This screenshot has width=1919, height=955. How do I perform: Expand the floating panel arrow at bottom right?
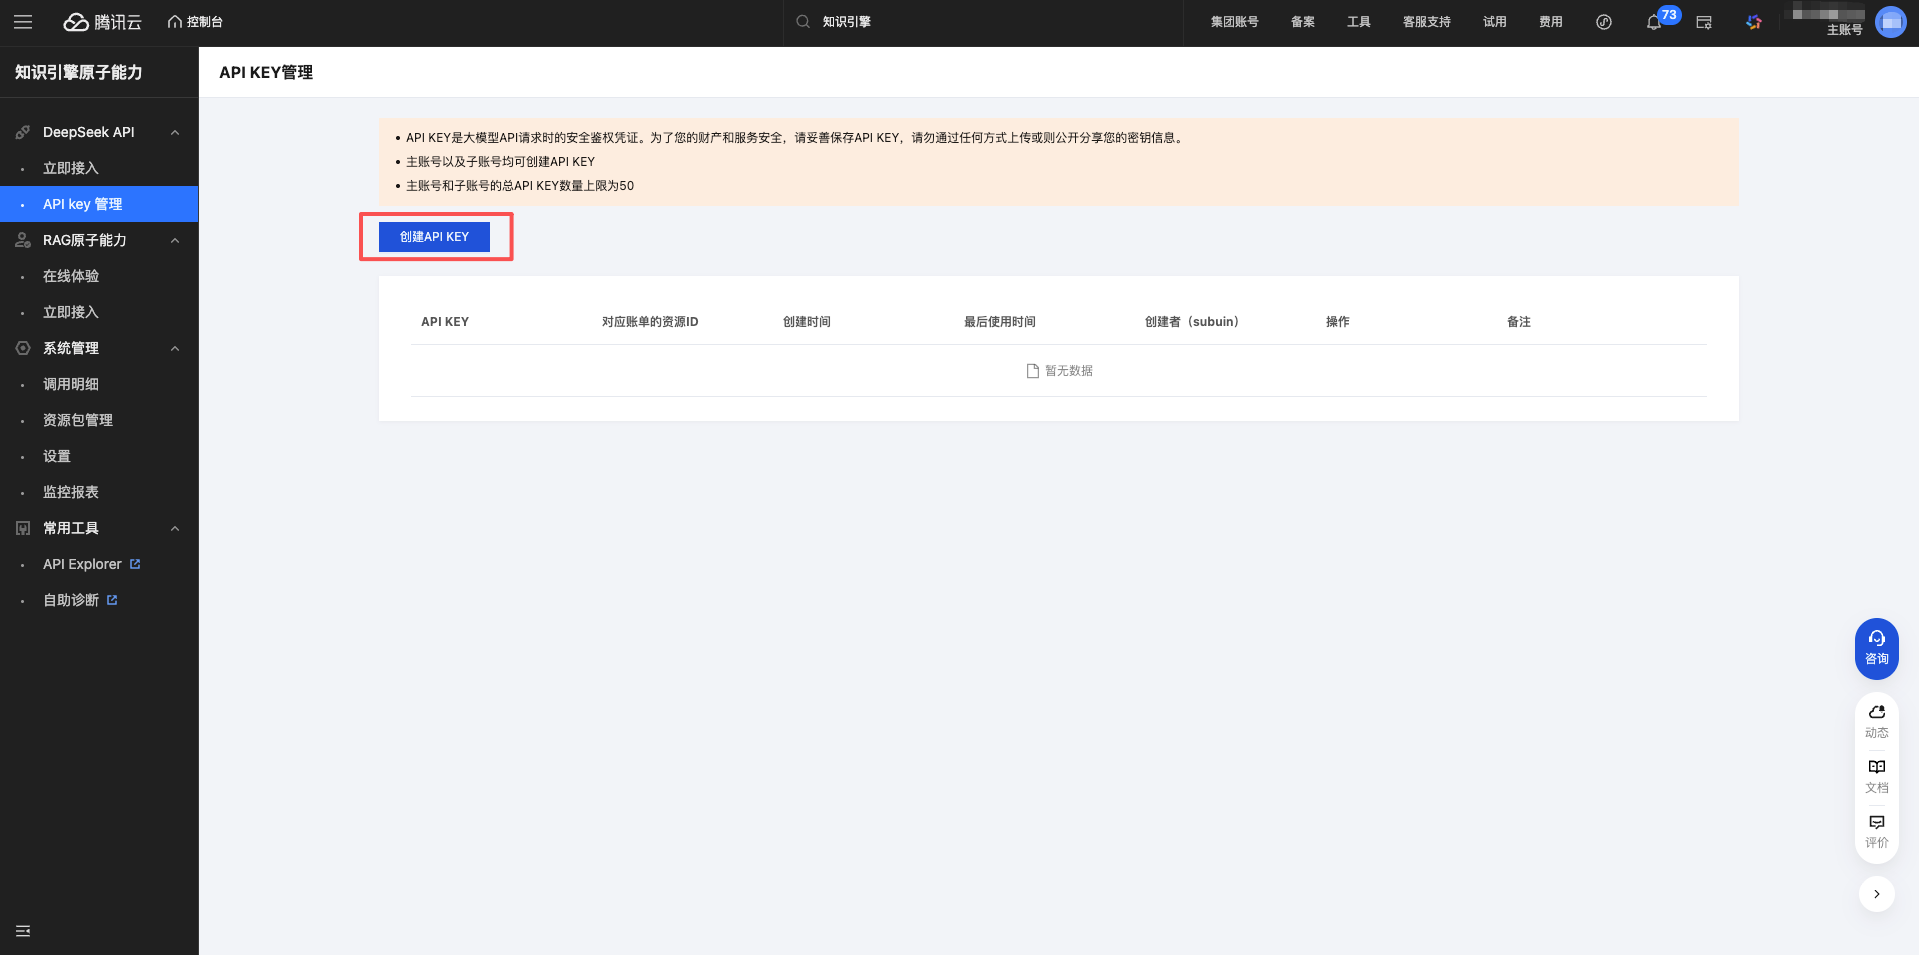tap(1876, 894)
